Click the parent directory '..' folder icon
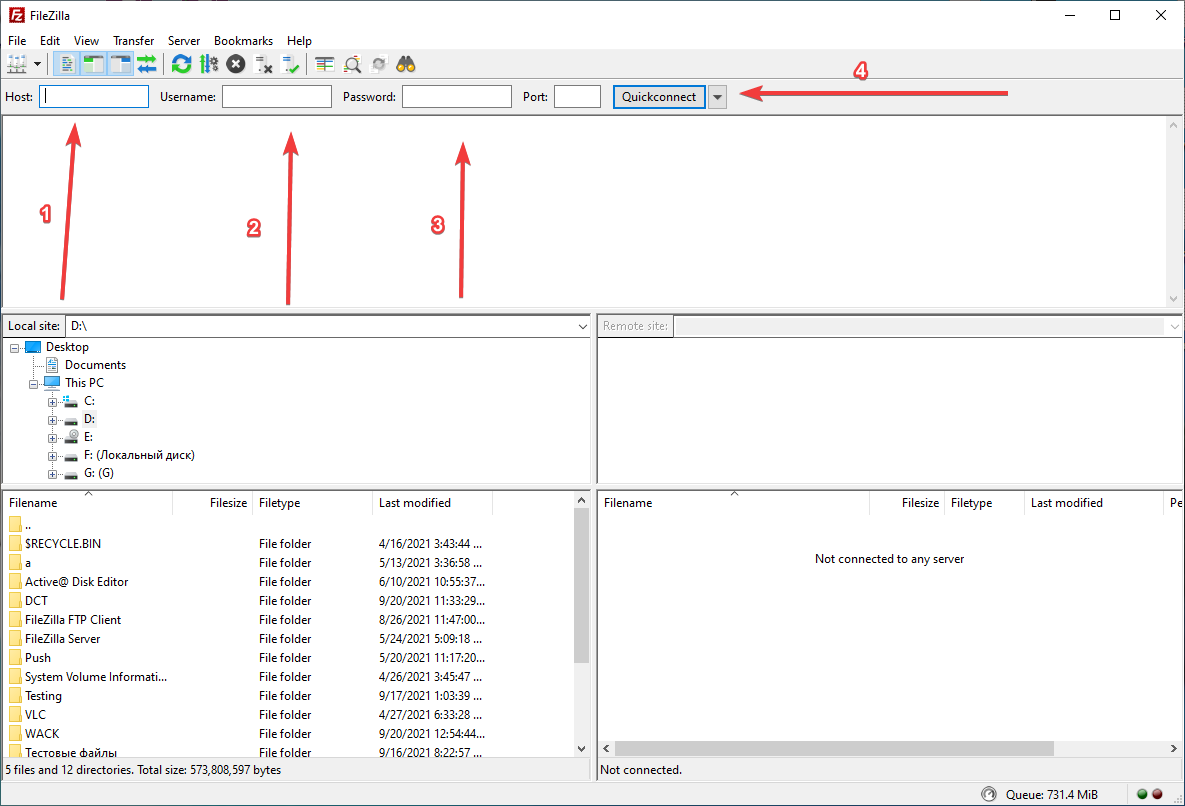Viewport: 1185px width, 806px height. pyautogui.click(x=15, y=524)
